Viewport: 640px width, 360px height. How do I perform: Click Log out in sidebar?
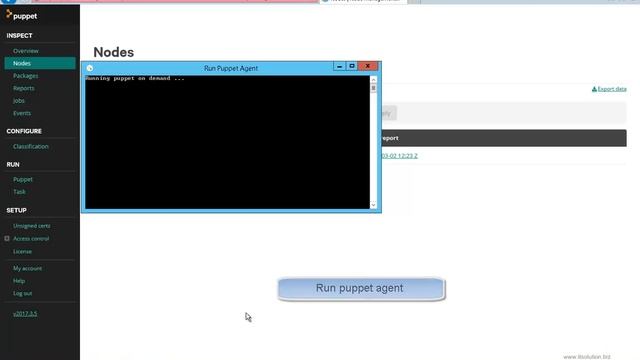[22, 293]
